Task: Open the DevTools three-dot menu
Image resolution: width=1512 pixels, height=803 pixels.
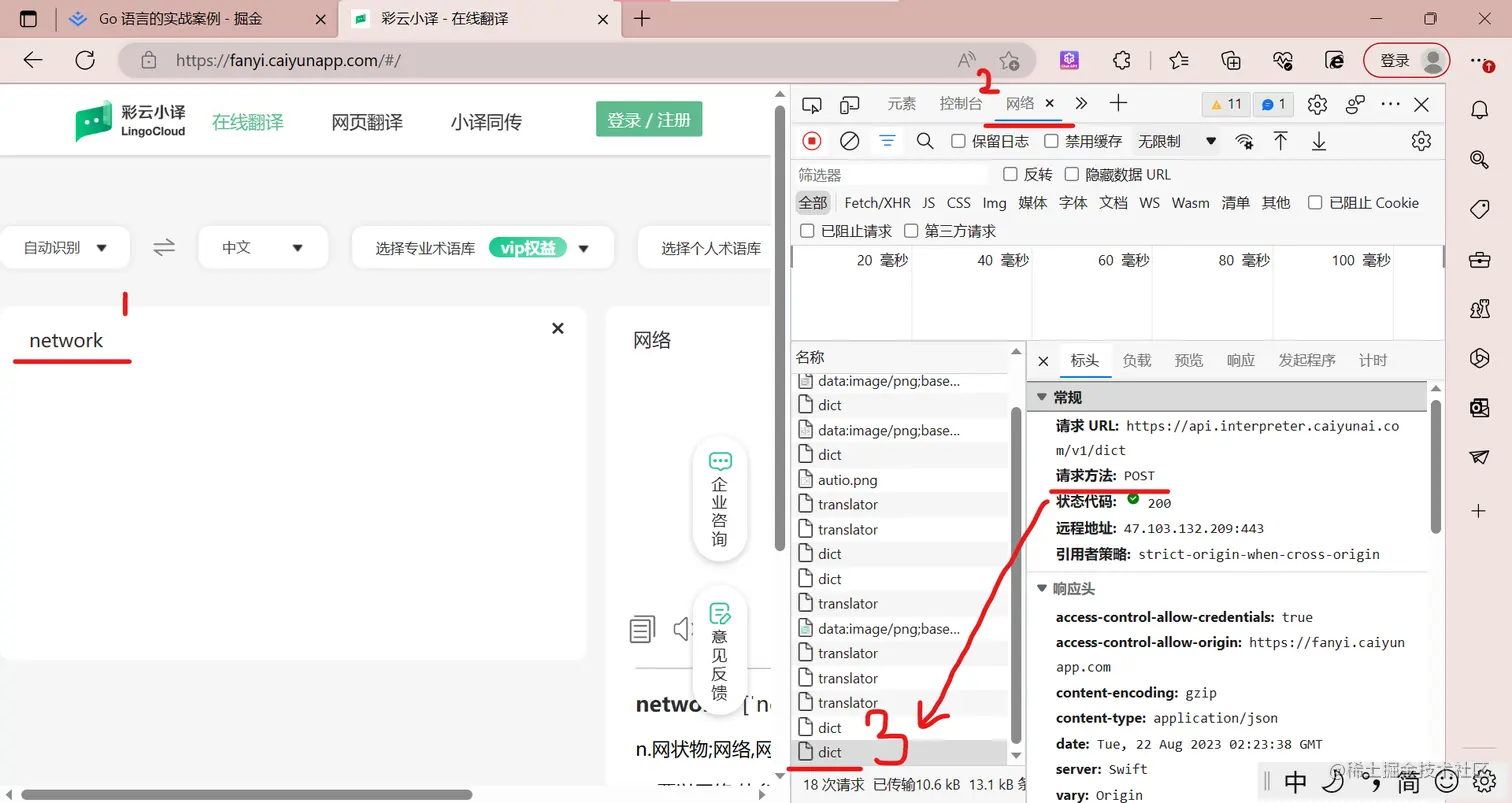Action: pos(1390,104)
